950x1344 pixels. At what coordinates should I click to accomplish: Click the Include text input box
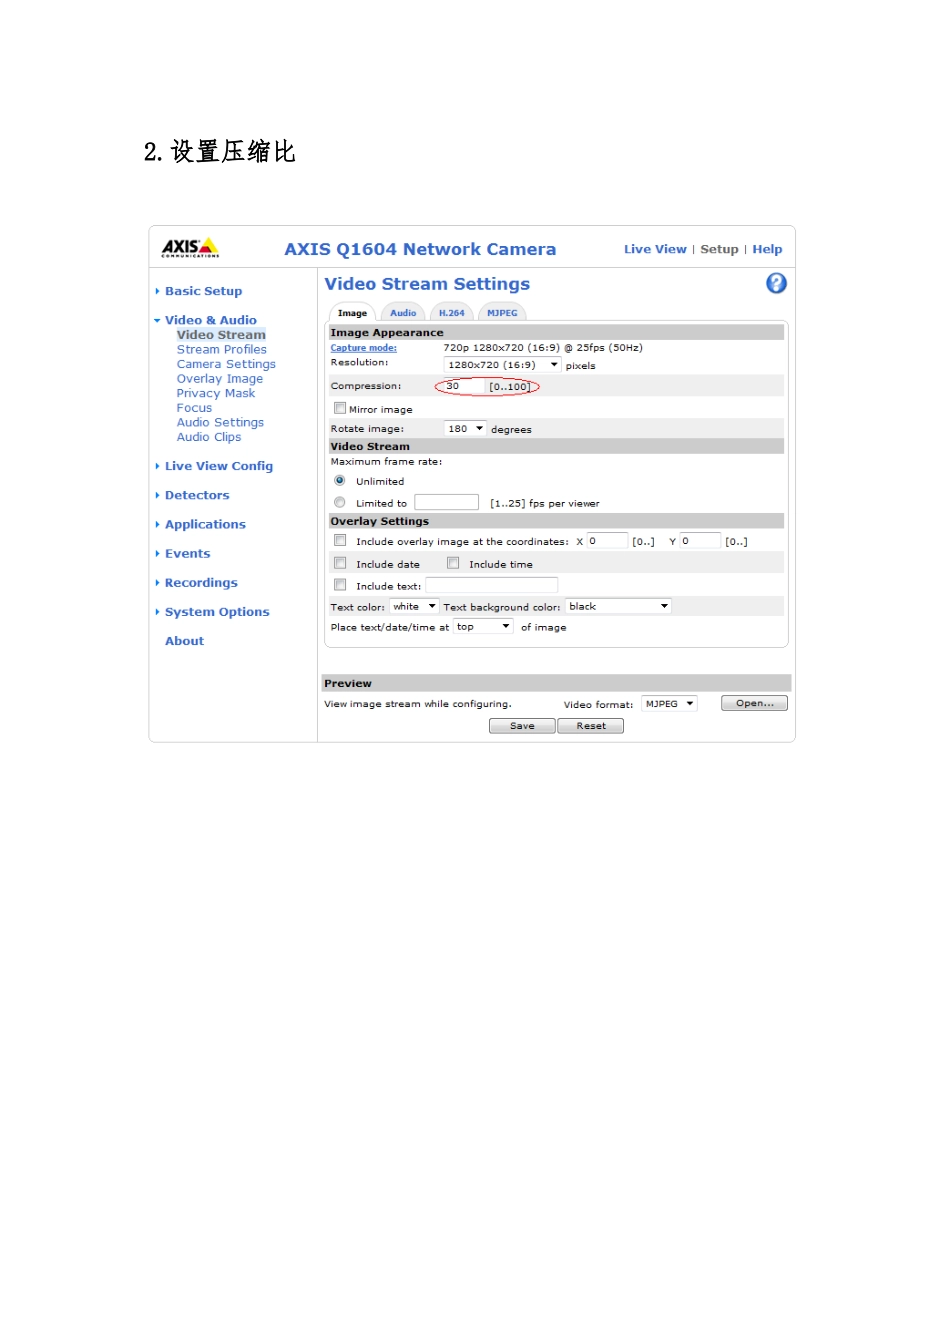tap(491, 585)
